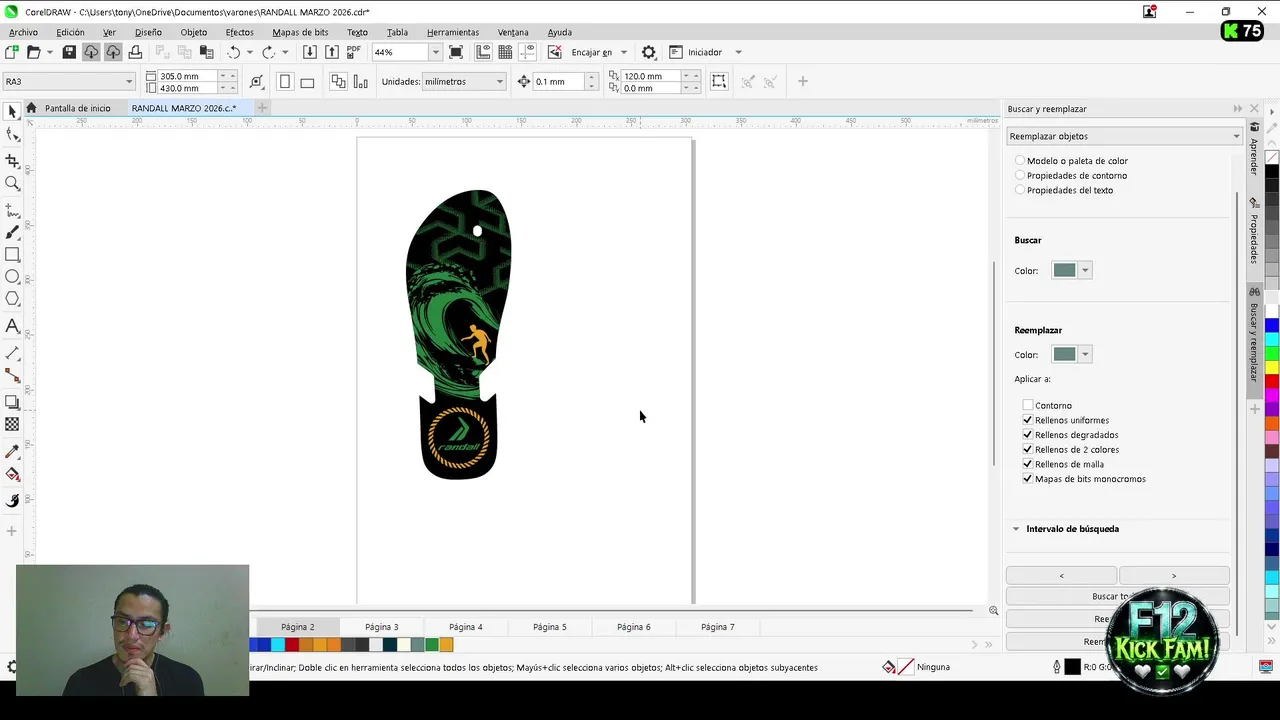Switch to Página 3 tab
Image resolution: width=1280 pixels, height=720 pixels.
pos(382,627)
